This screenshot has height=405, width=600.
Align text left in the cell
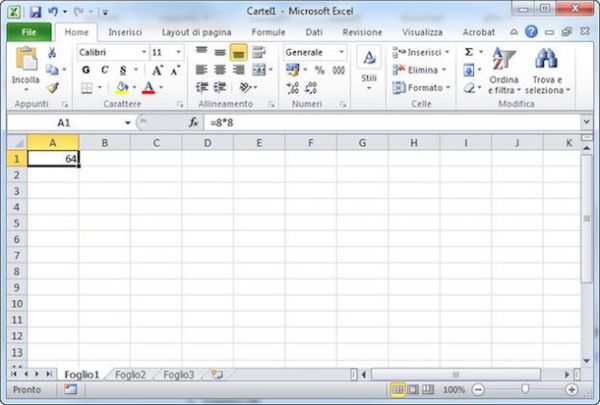point(201,70)
